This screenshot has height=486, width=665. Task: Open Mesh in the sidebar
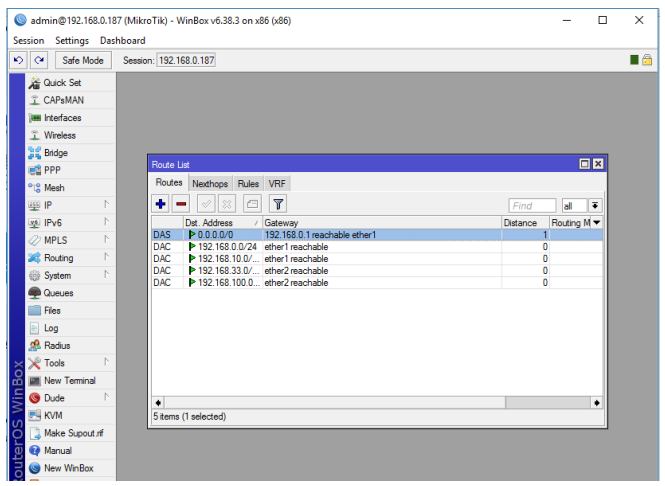[71, 187]
